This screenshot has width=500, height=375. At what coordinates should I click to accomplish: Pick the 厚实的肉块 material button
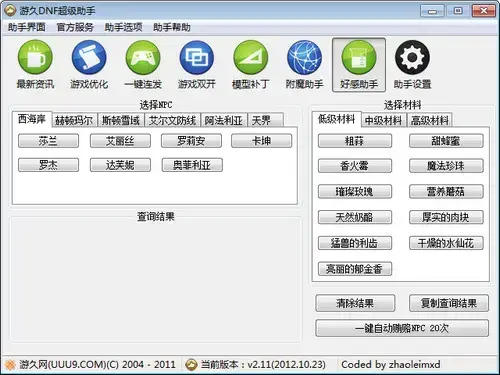click(446, 217)
